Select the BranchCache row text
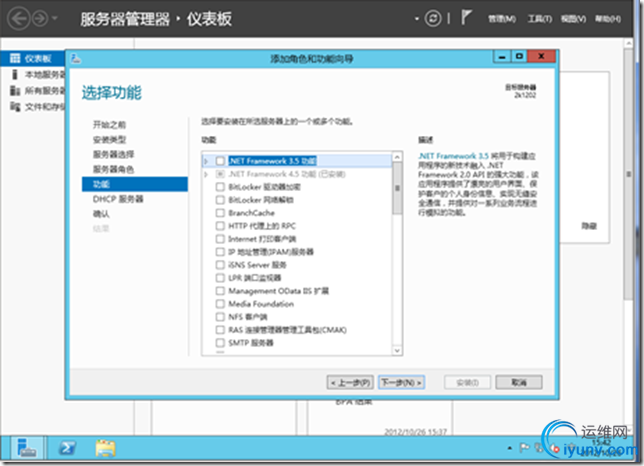 [x=251, y=213]
